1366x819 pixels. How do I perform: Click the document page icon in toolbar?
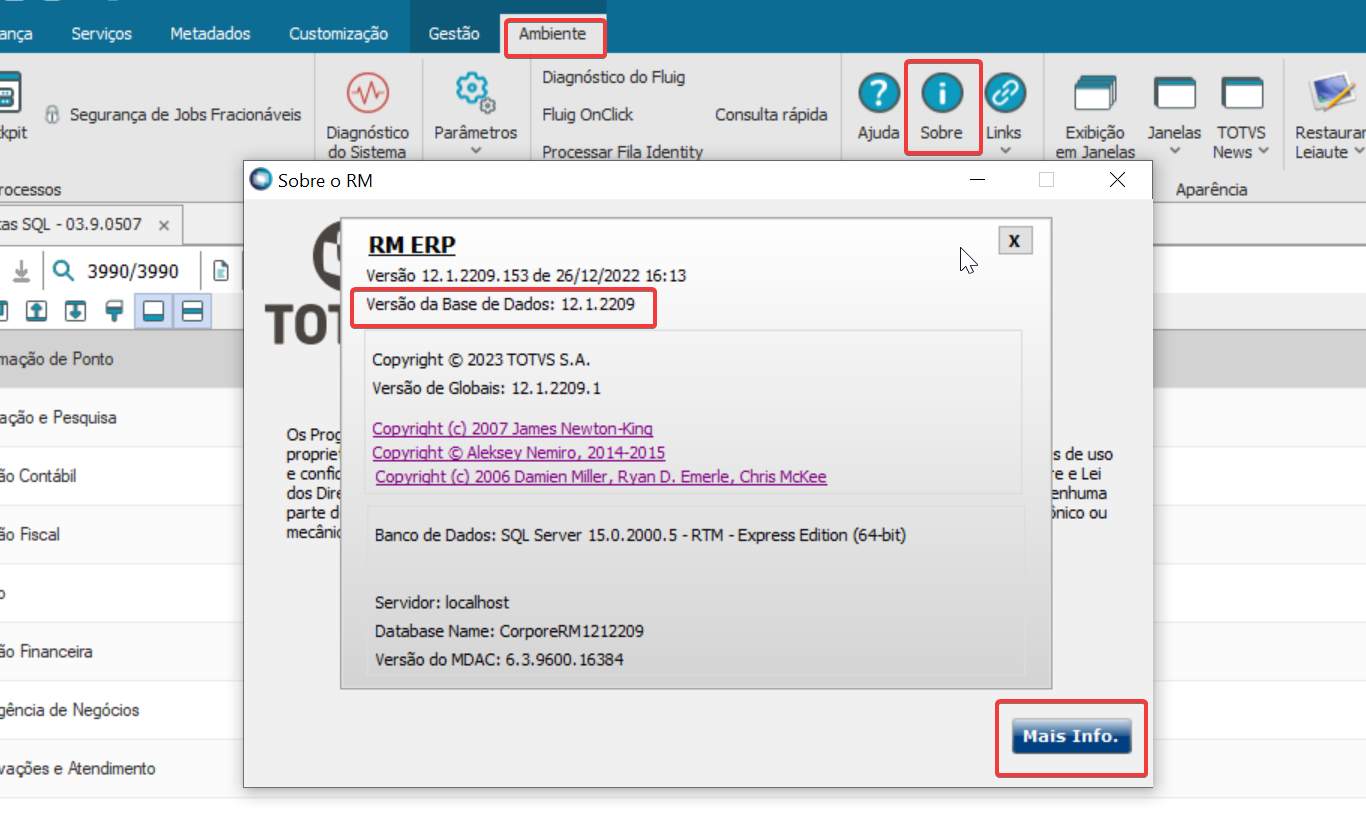(221, 271)
